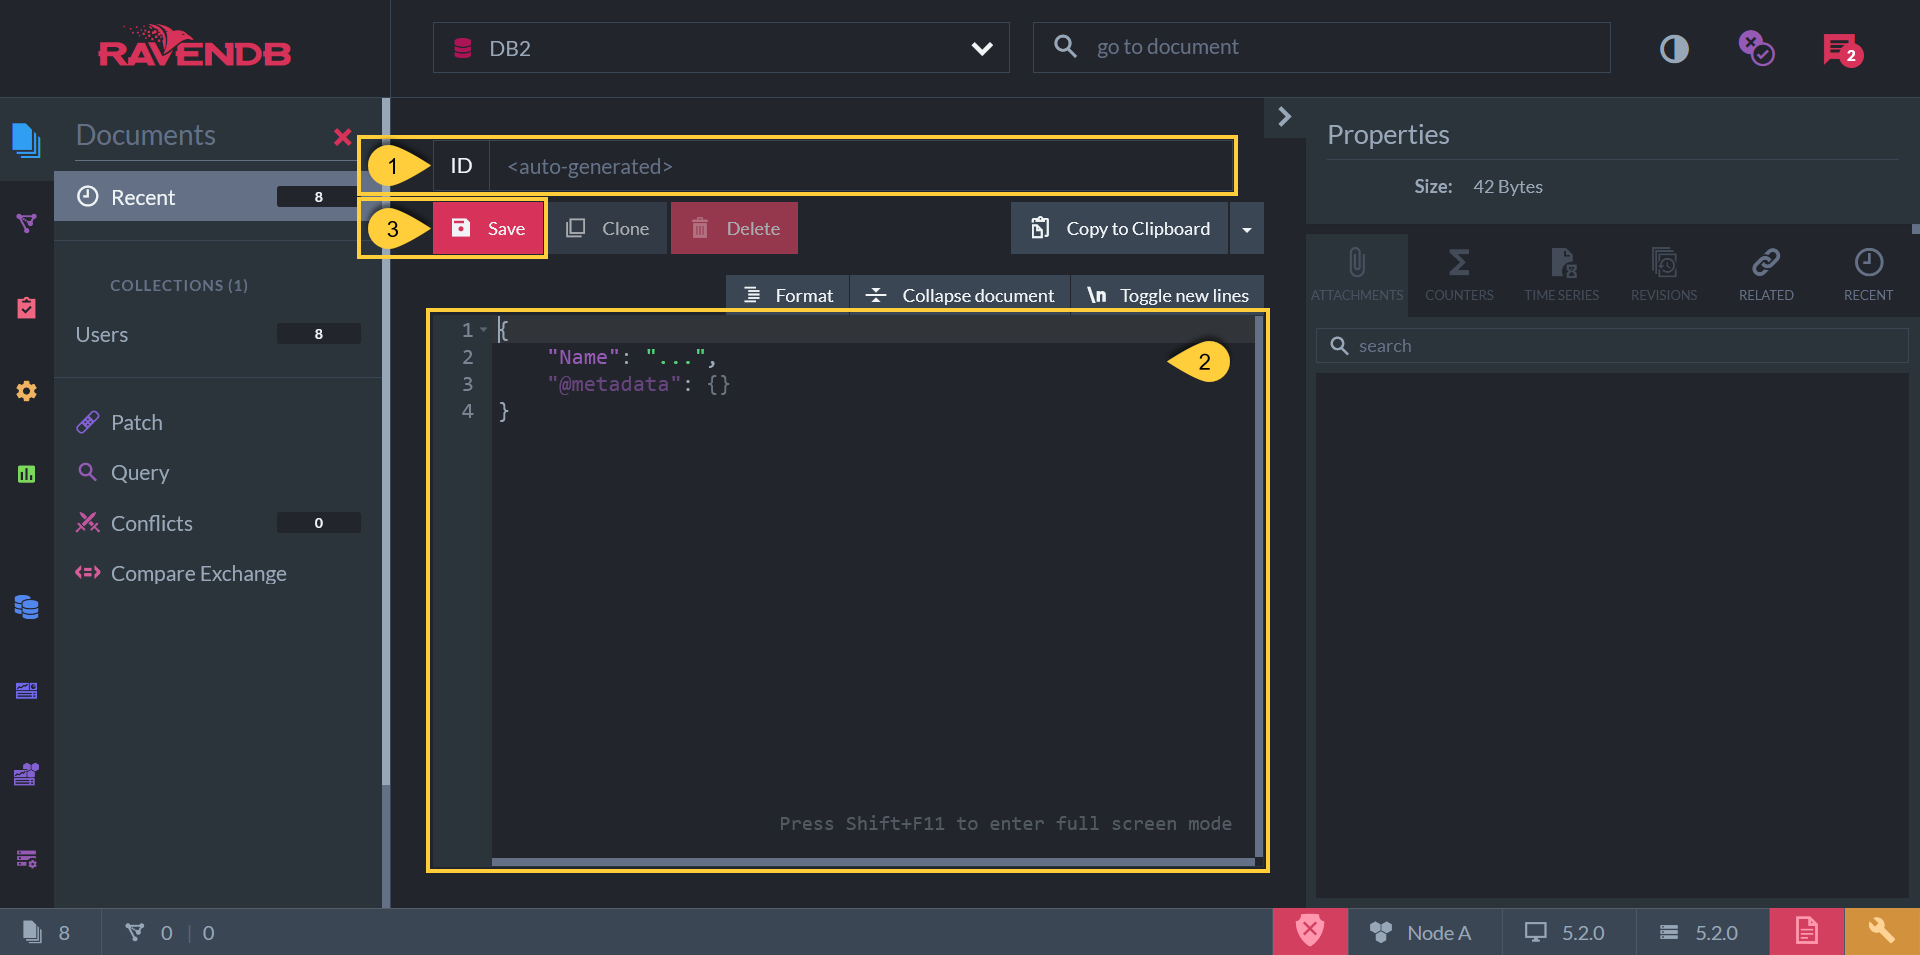Image resolution: width=1920 pixels, height=955 pixels.
Task: Fold line 1 in JSON editor
Action: (484, 329)
